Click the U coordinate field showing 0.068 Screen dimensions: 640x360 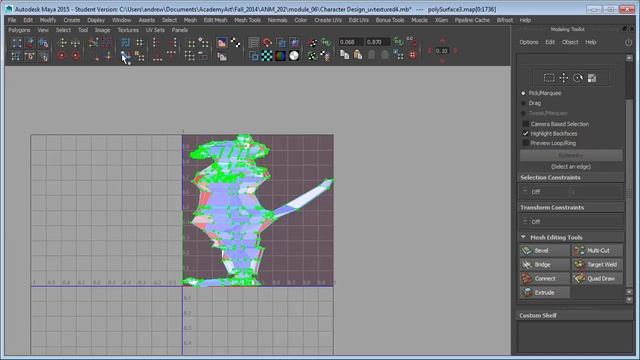pyautogui.click(x=351, y=42)
